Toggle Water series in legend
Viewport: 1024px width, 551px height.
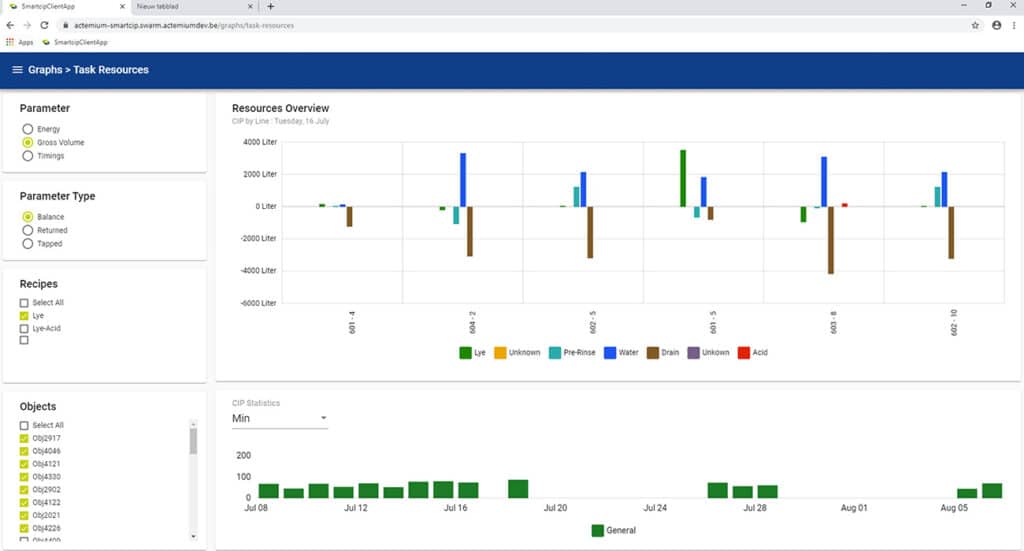[x=621, y=353]
